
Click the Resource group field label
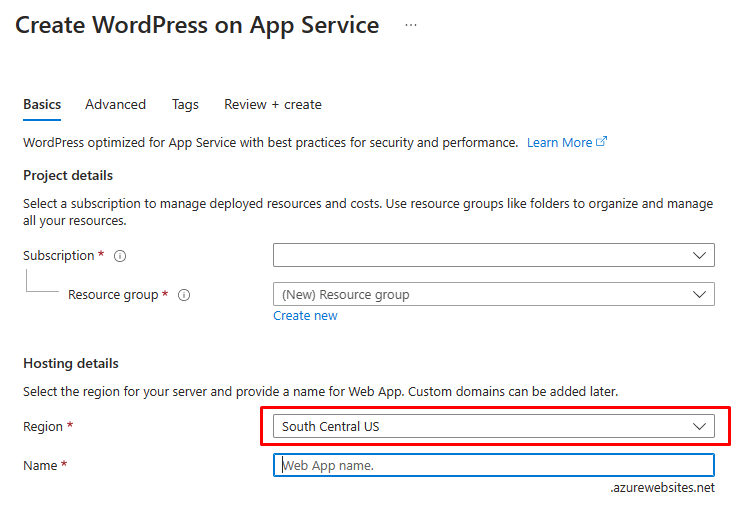113,295
